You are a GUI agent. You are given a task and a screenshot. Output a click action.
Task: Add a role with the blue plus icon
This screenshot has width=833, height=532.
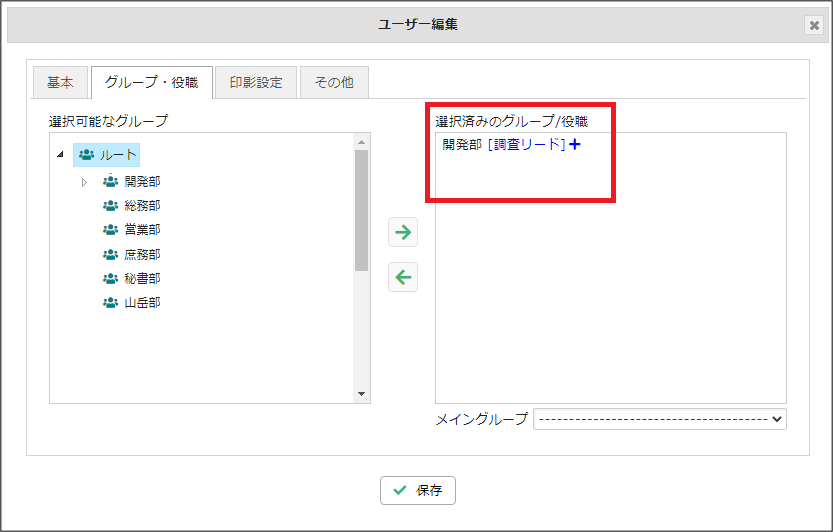[x=575, y=145]
